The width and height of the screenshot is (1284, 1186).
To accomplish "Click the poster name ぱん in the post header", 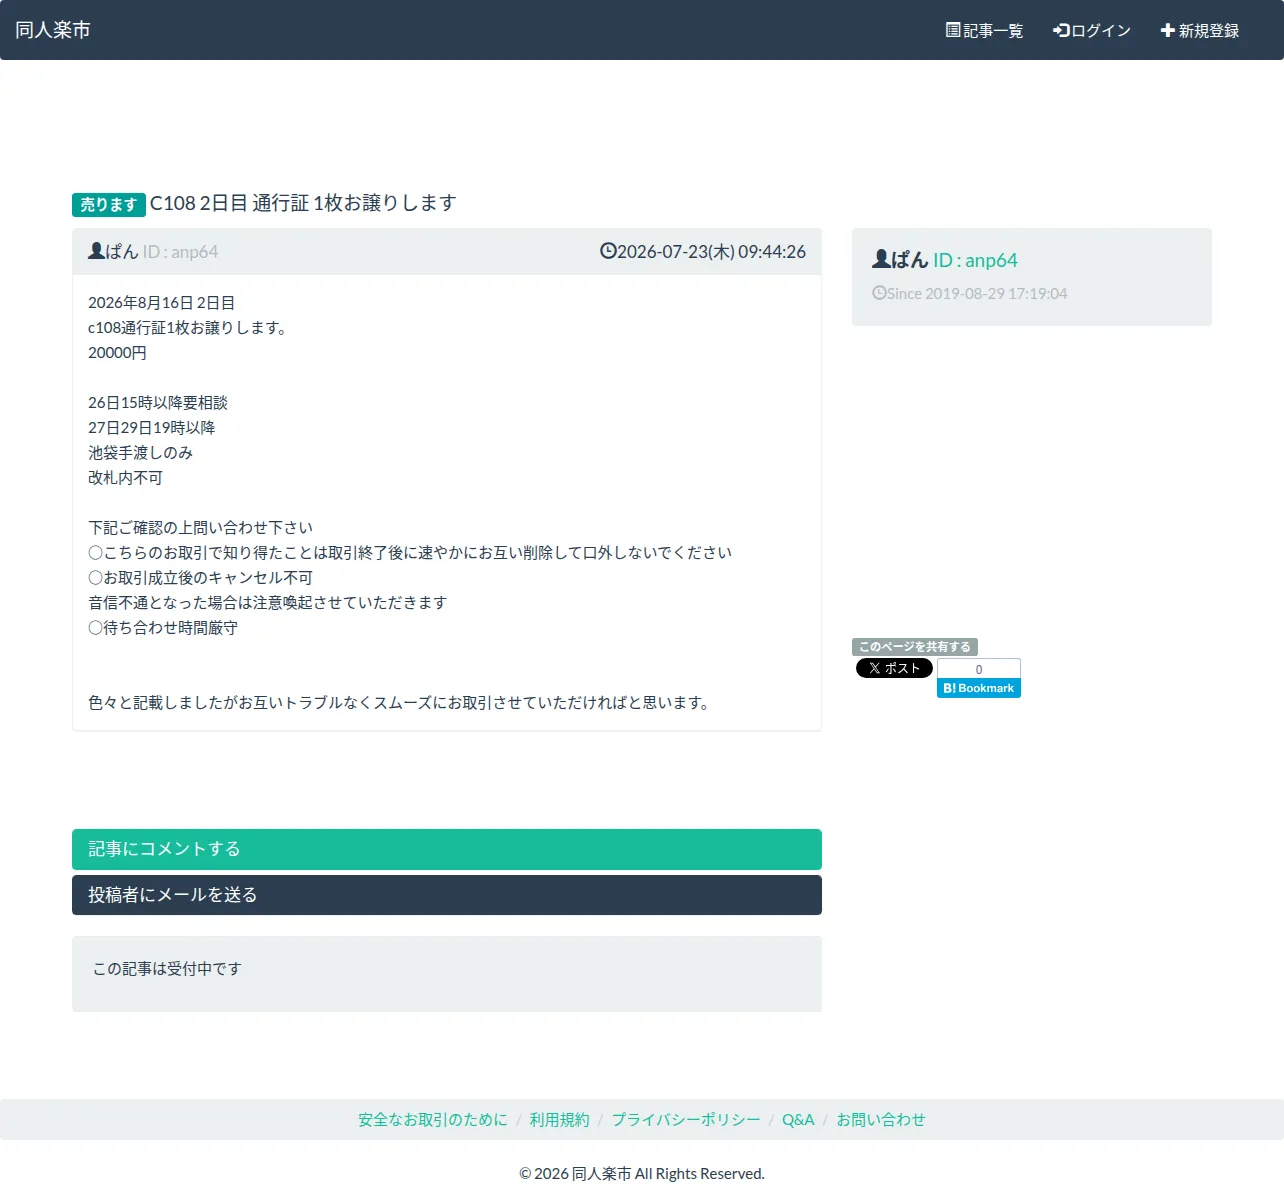I will click(x=122, y=252).
